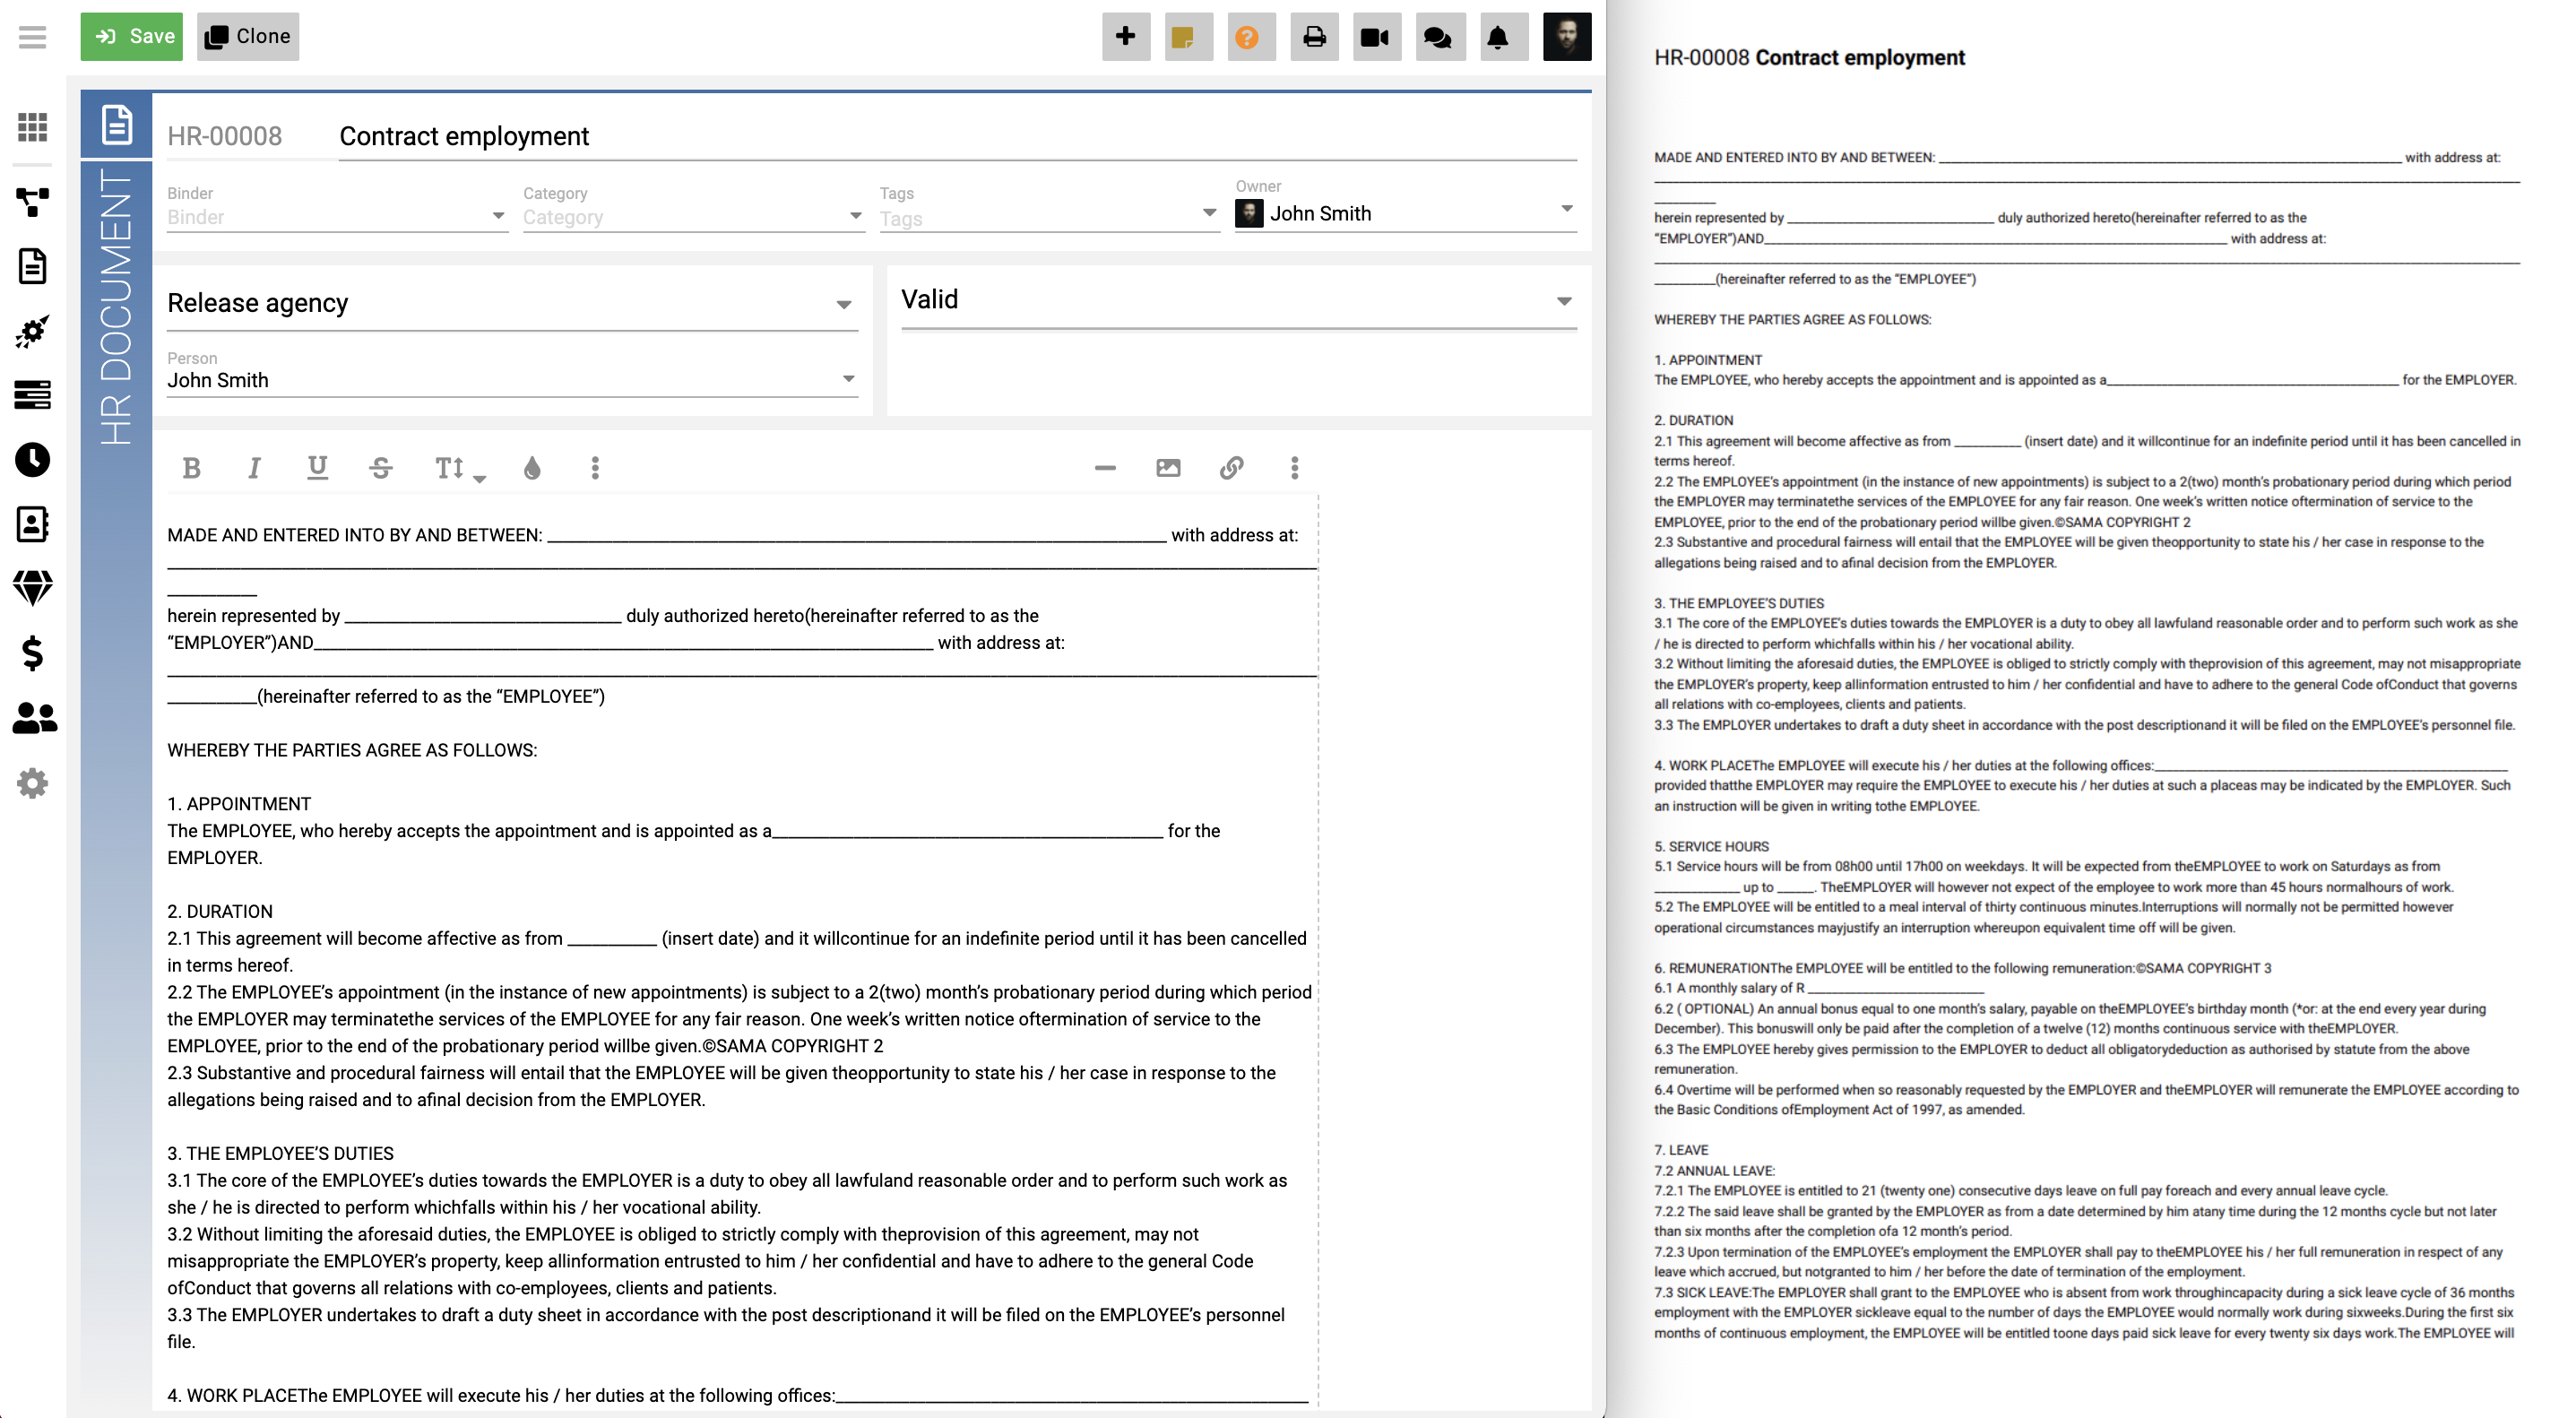Click '3. THE EMPLOYEE'S DUTIES' heading in editor
This screenshot has width=2576, height=1418.
tap(280, 1153)
